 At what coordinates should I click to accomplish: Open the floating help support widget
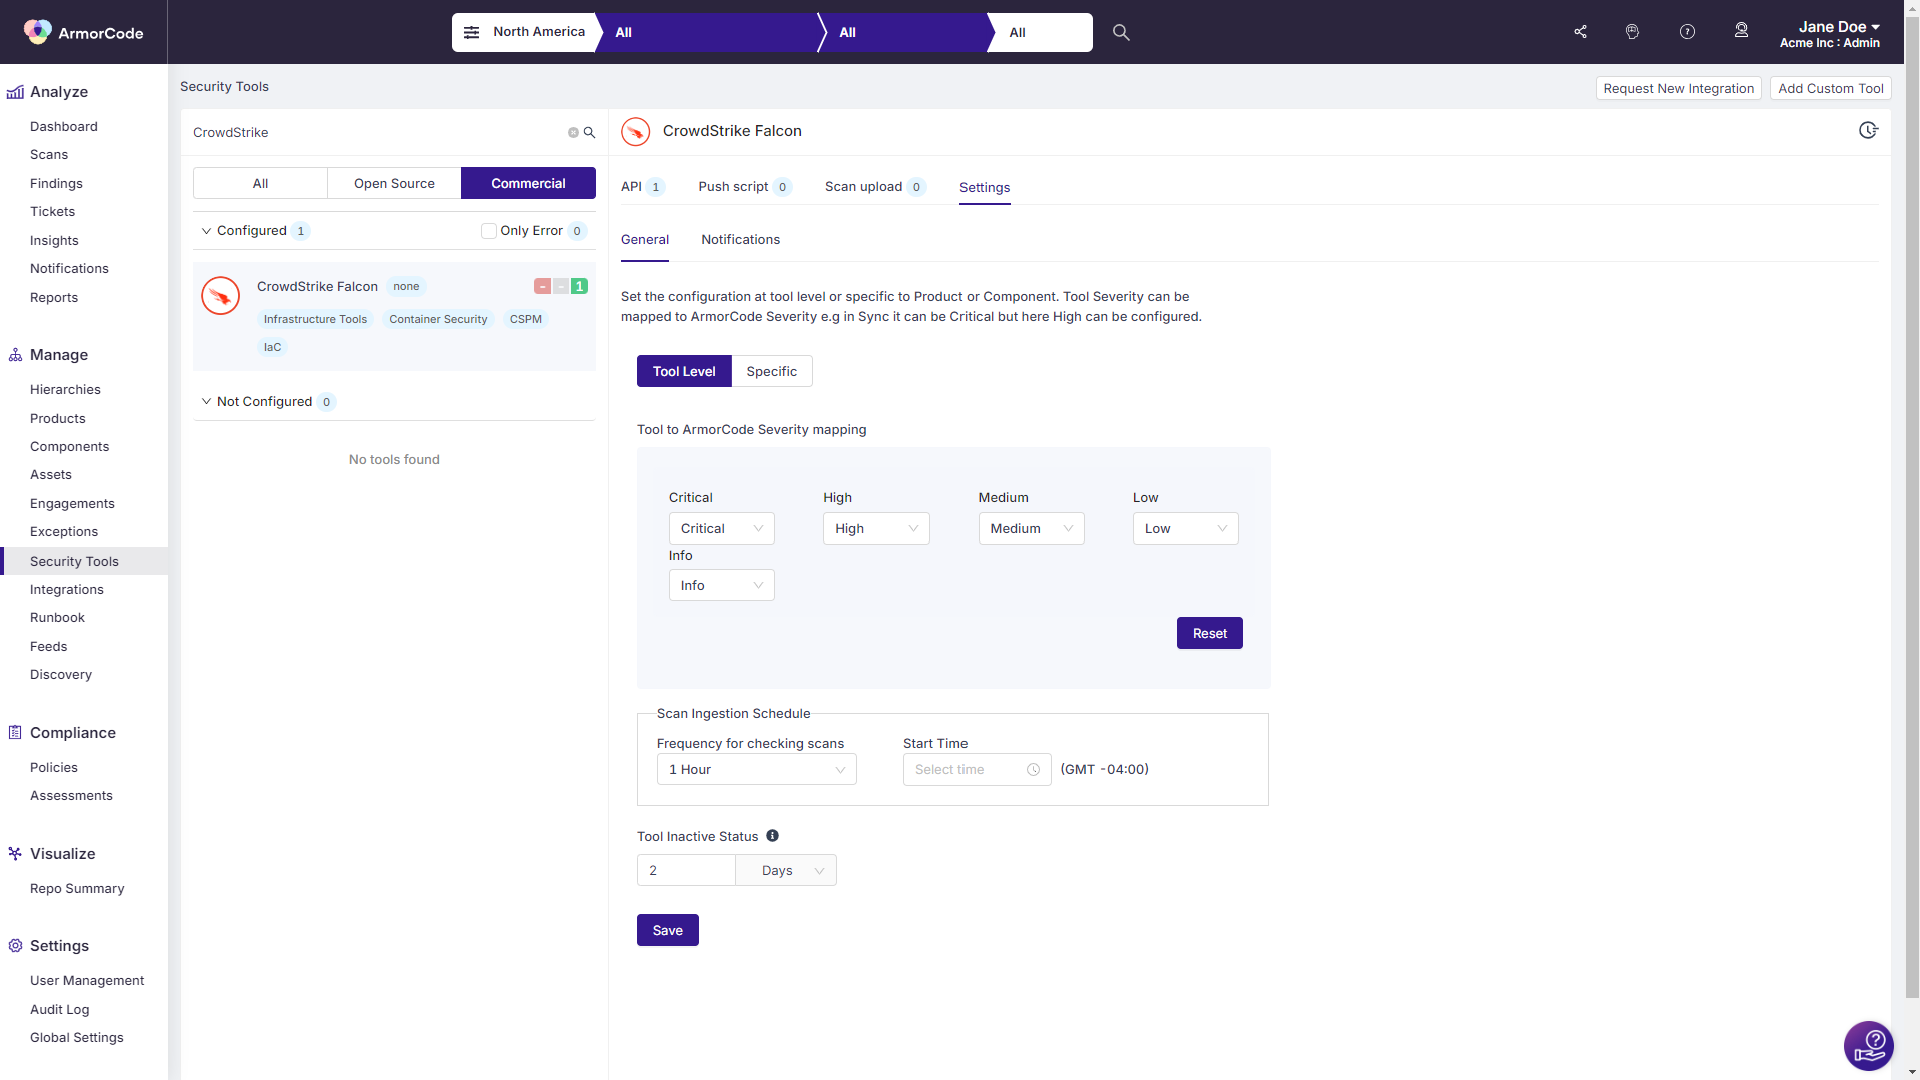pos(1868,1046)
